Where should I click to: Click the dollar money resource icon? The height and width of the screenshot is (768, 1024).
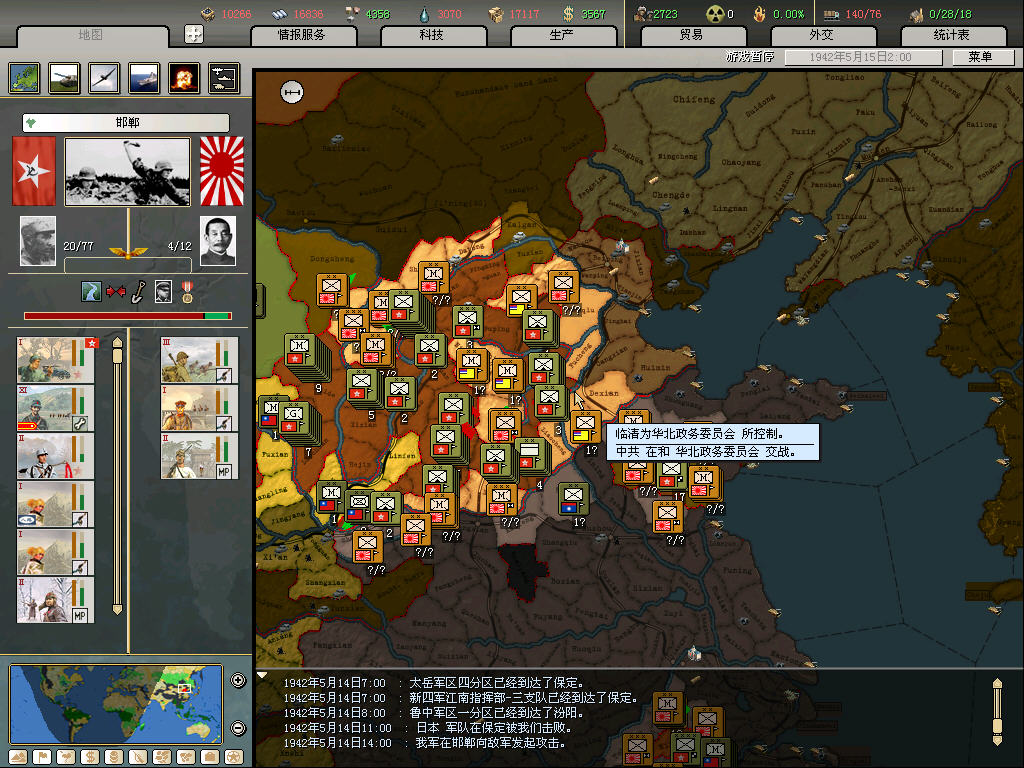point(568,14)
